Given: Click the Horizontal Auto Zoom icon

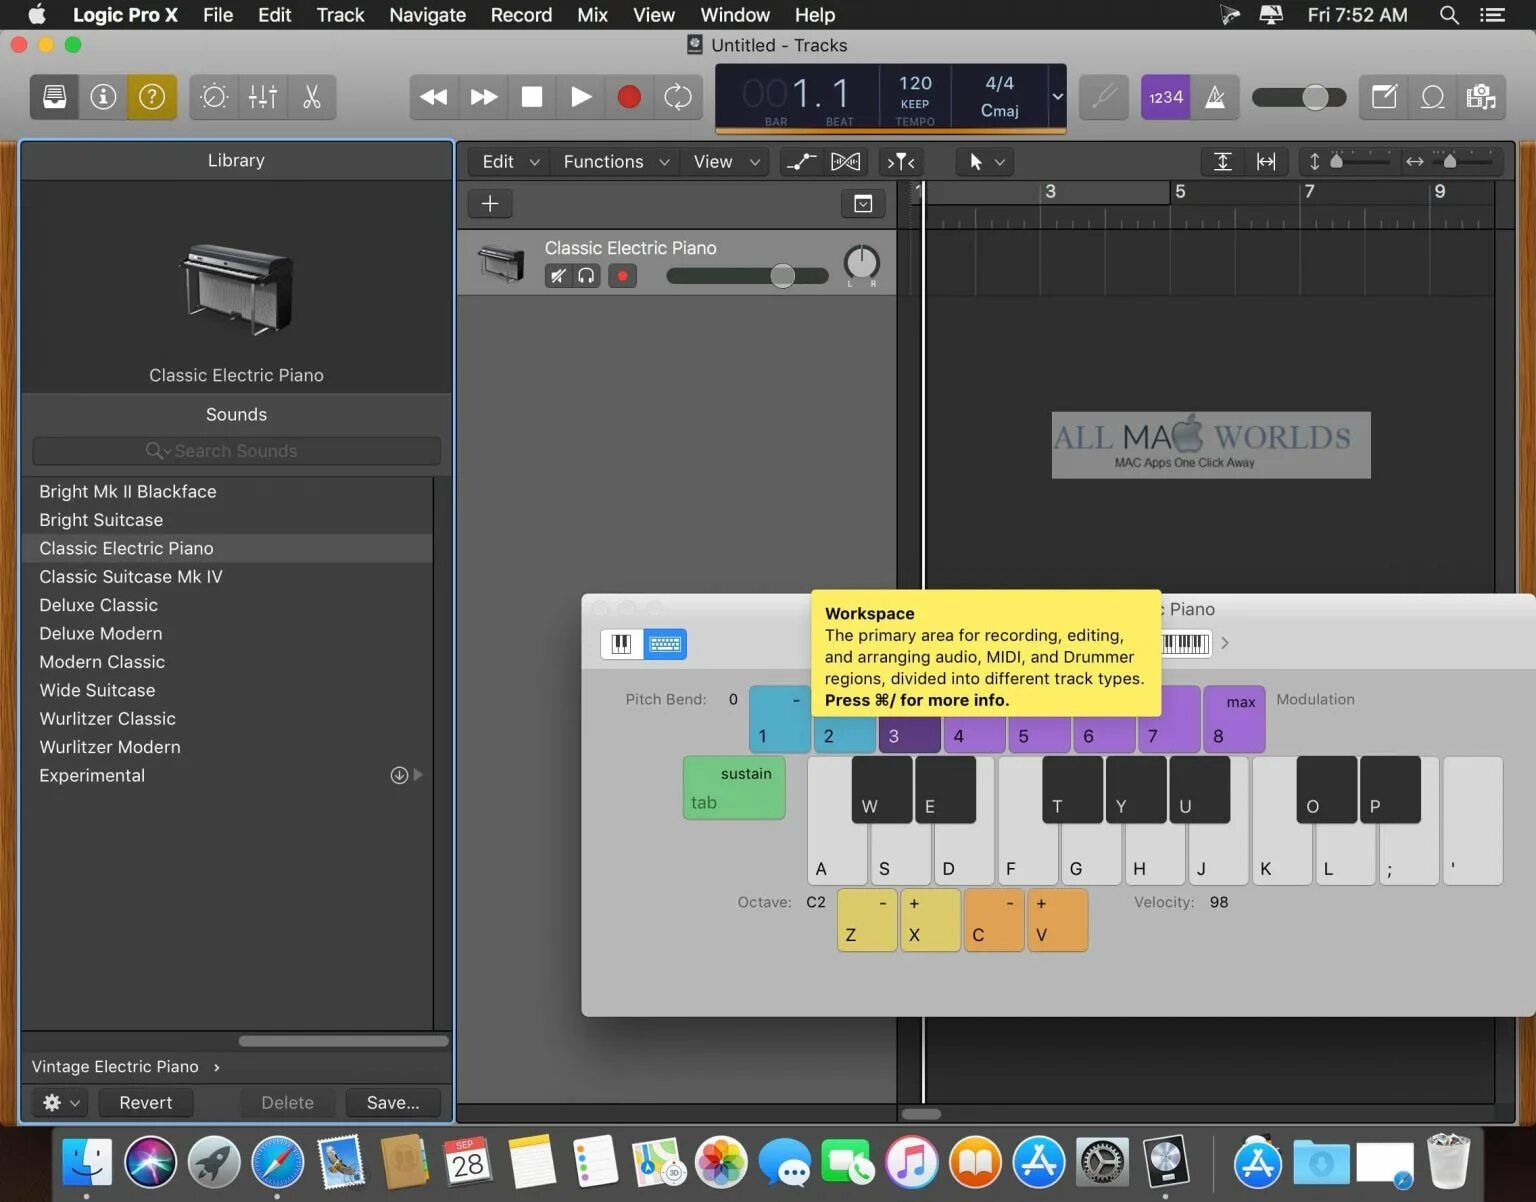Looking at the screenshot, I should pyautogui.click(x=1266, y=162).
